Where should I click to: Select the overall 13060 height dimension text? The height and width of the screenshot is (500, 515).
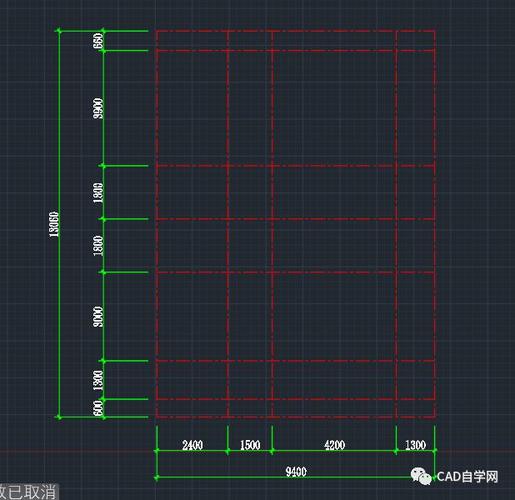(55, 225)
